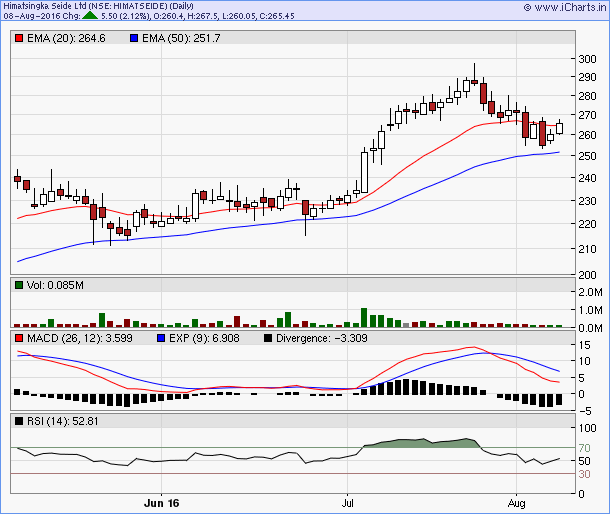Click the 2.0M volume axis label
The height and width of the screenshot is (514, 610).
[x=590, y=292]
